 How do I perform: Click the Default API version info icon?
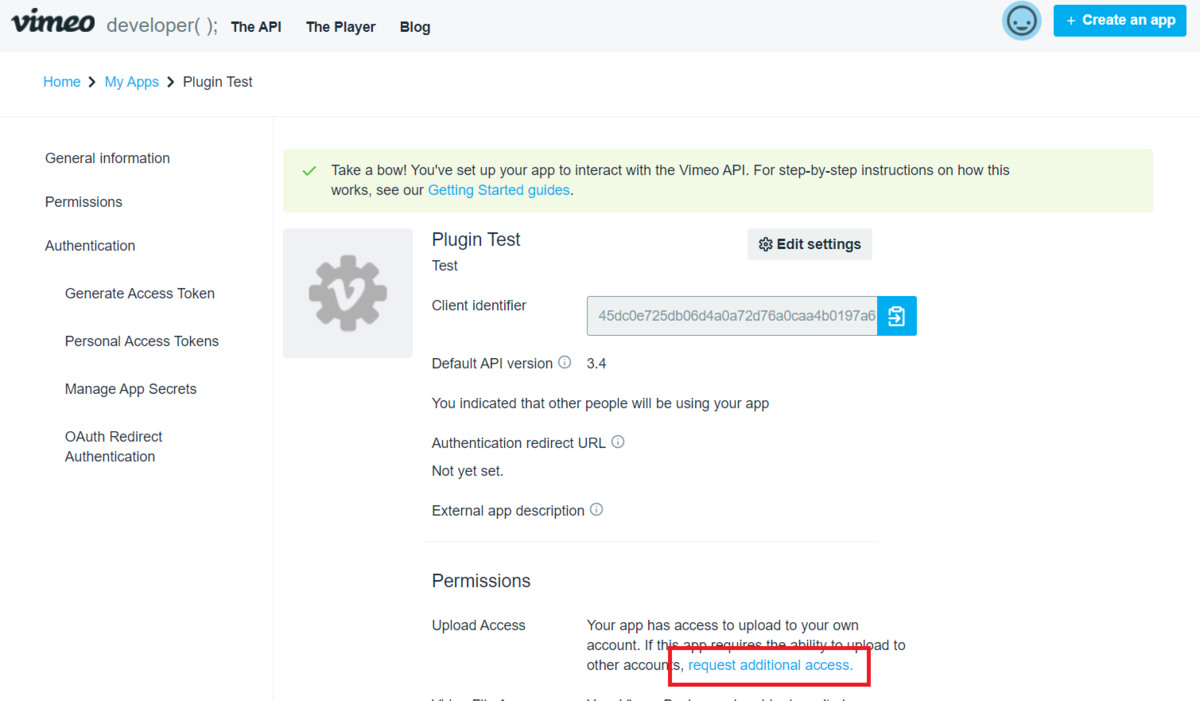coord(565,362)
